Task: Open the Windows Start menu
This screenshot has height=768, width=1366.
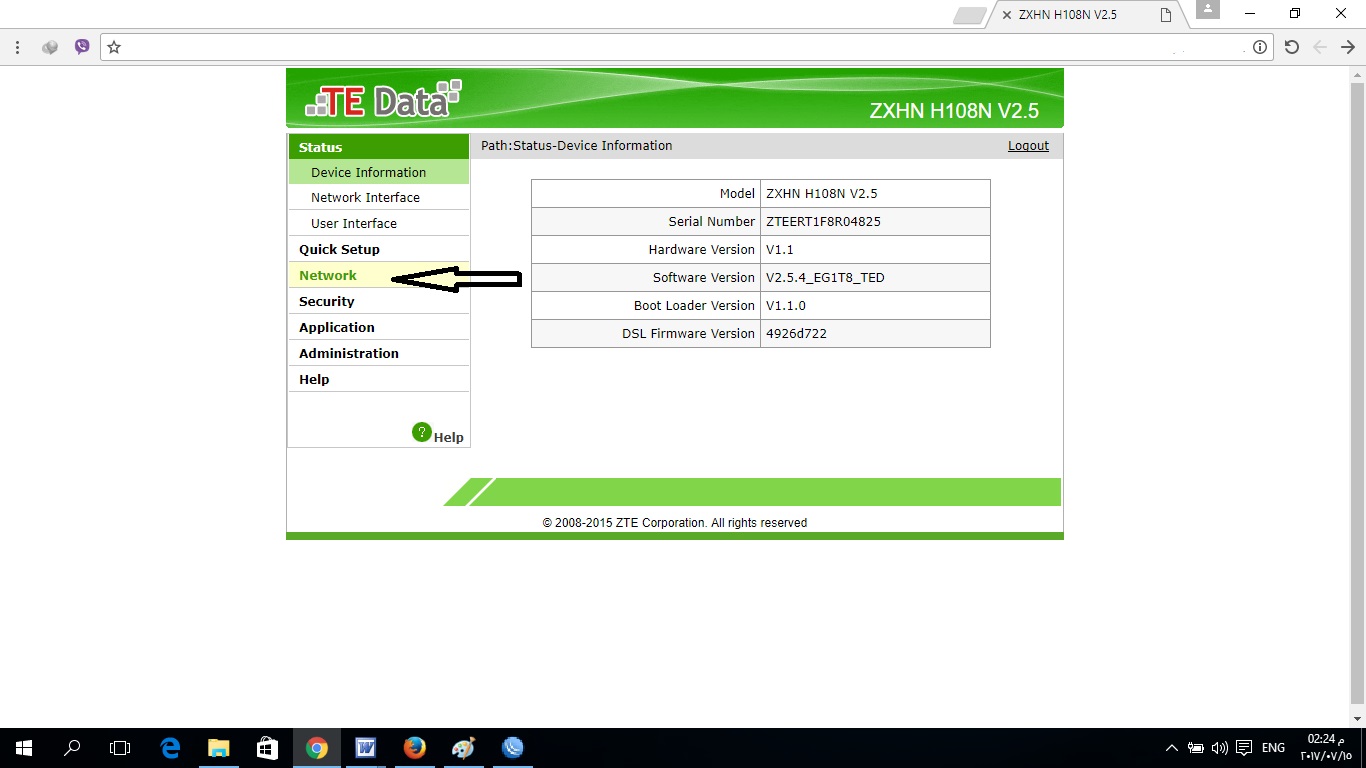Action: [24, 747]
